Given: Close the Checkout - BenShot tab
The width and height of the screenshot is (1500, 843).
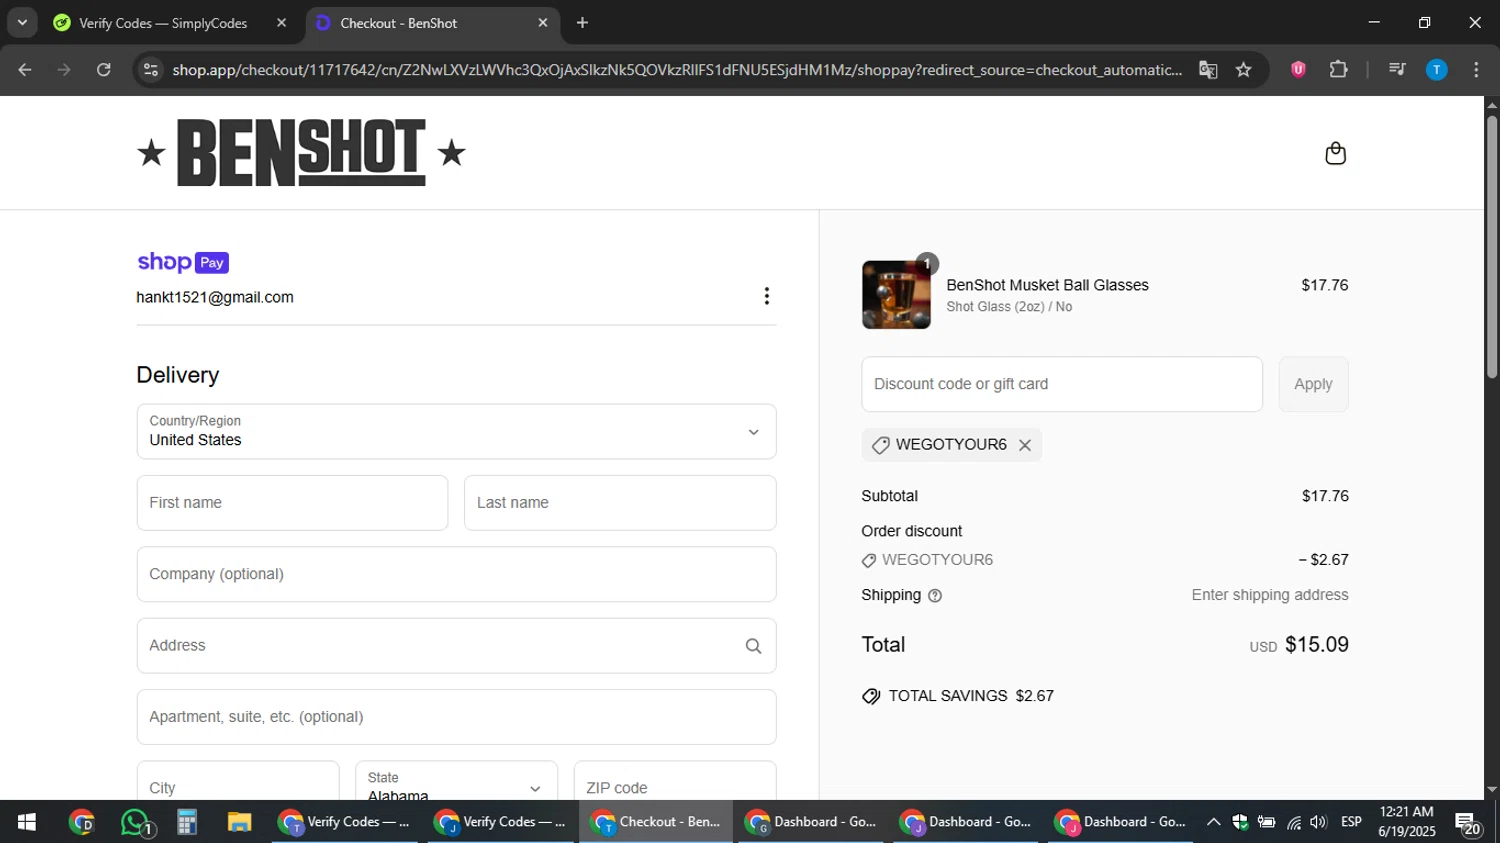Looking at the screenshot, I should pos(543,23).
